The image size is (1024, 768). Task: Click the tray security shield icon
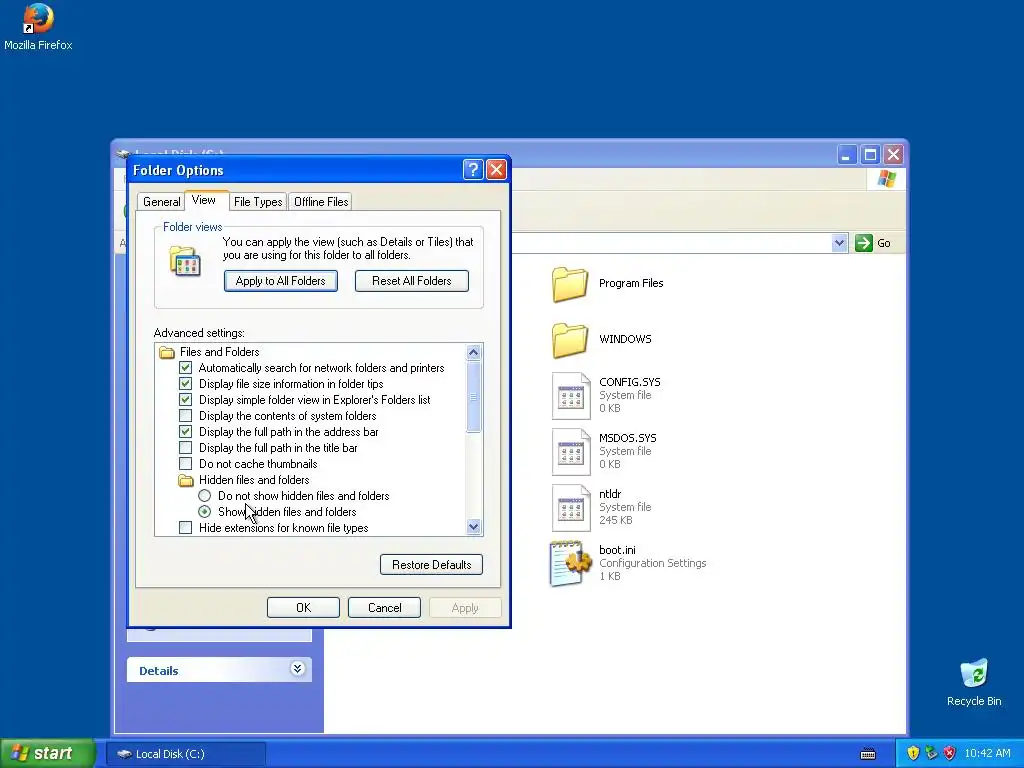coord(913,754)
